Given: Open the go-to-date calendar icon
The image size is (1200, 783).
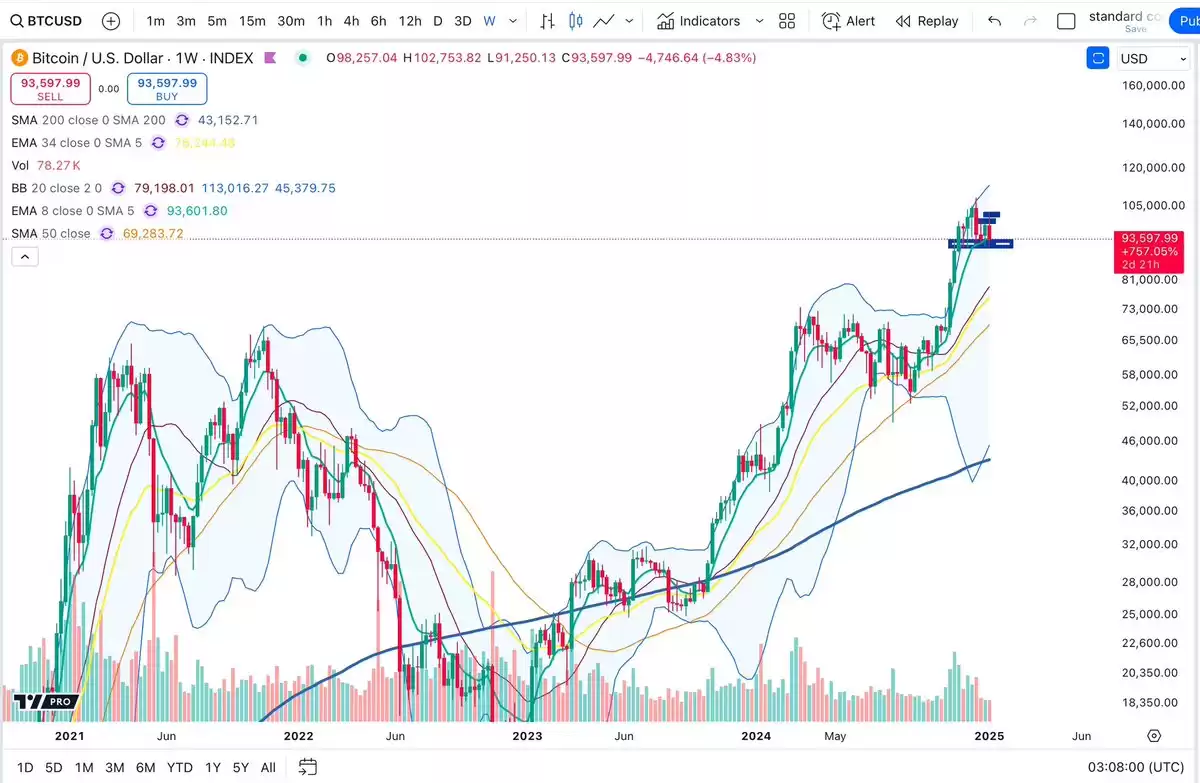Looking at the screenshot, I should [308, 767].
